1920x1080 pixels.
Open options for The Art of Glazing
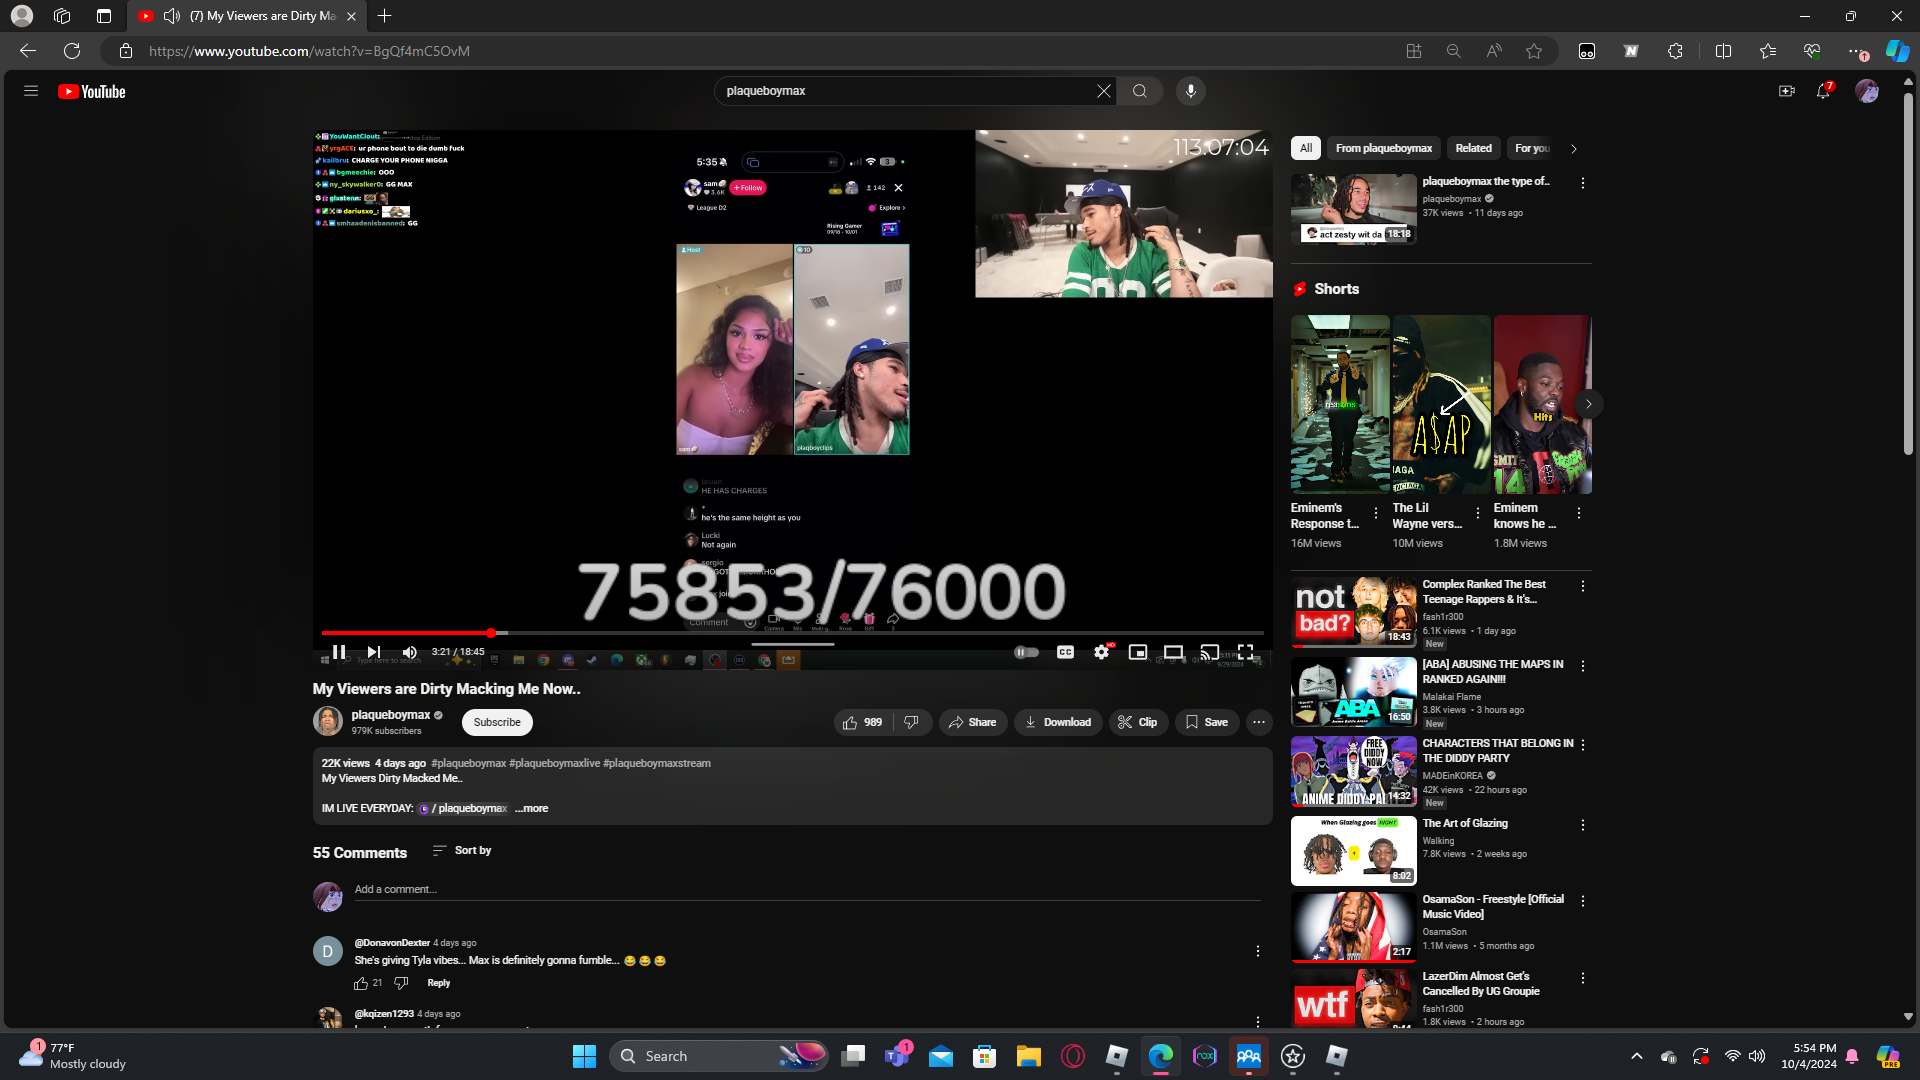click(x=1582, y=825)
